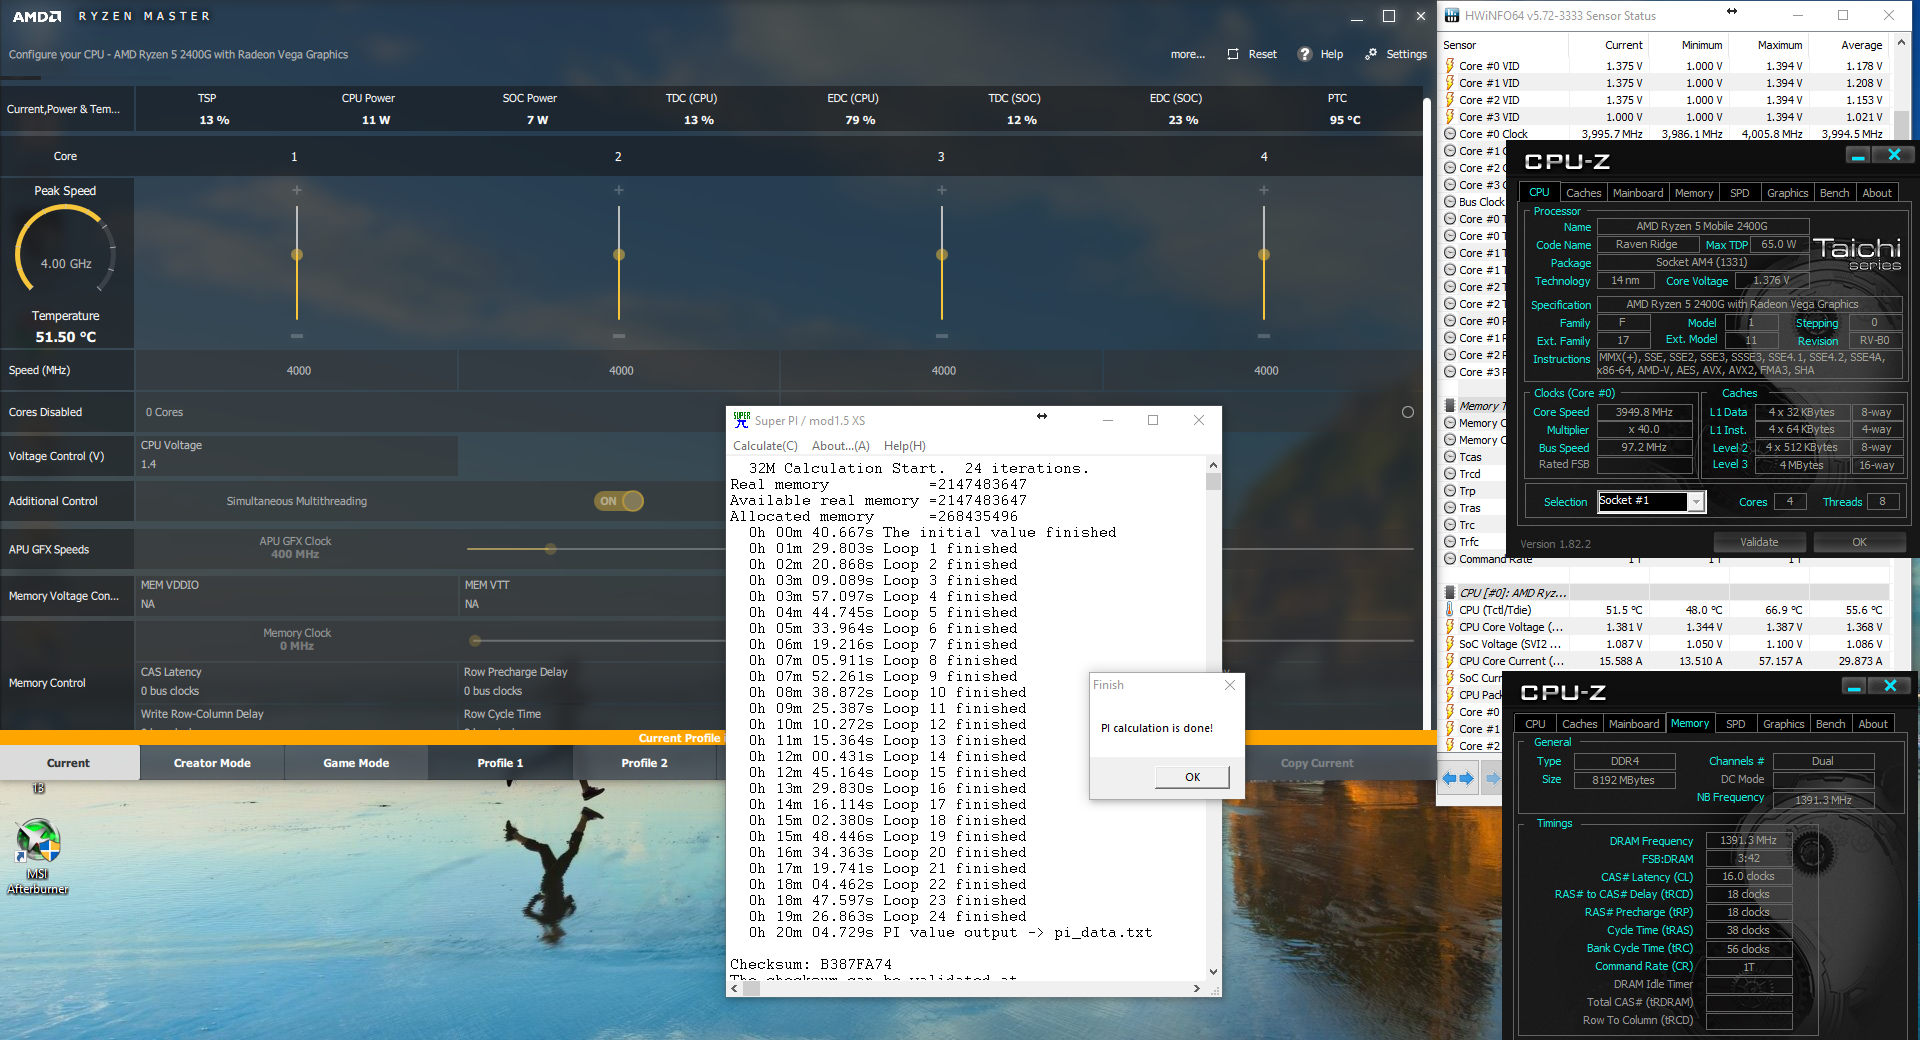The height and width of the screenshot is (1040, 1920).
Task: Select Core #0 VID row in HWiNFO
Action: (x=1664, y=66)
